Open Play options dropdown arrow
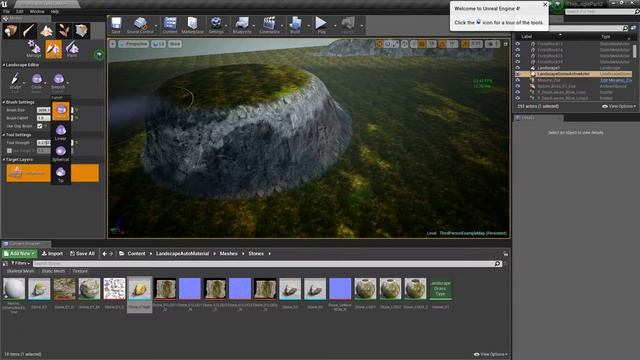Image resolution: width=640 pixels, height=360 pixels. [x=335, y=26]
